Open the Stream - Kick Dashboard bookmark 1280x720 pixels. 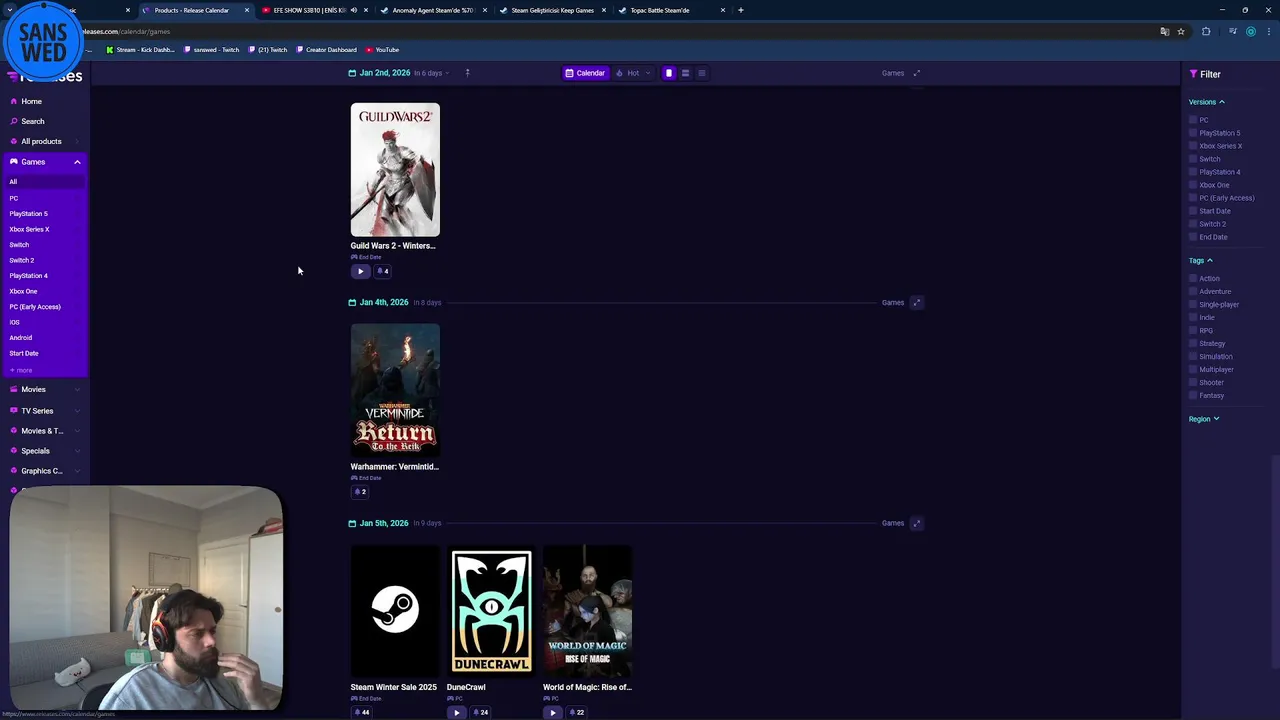point(140,50)
